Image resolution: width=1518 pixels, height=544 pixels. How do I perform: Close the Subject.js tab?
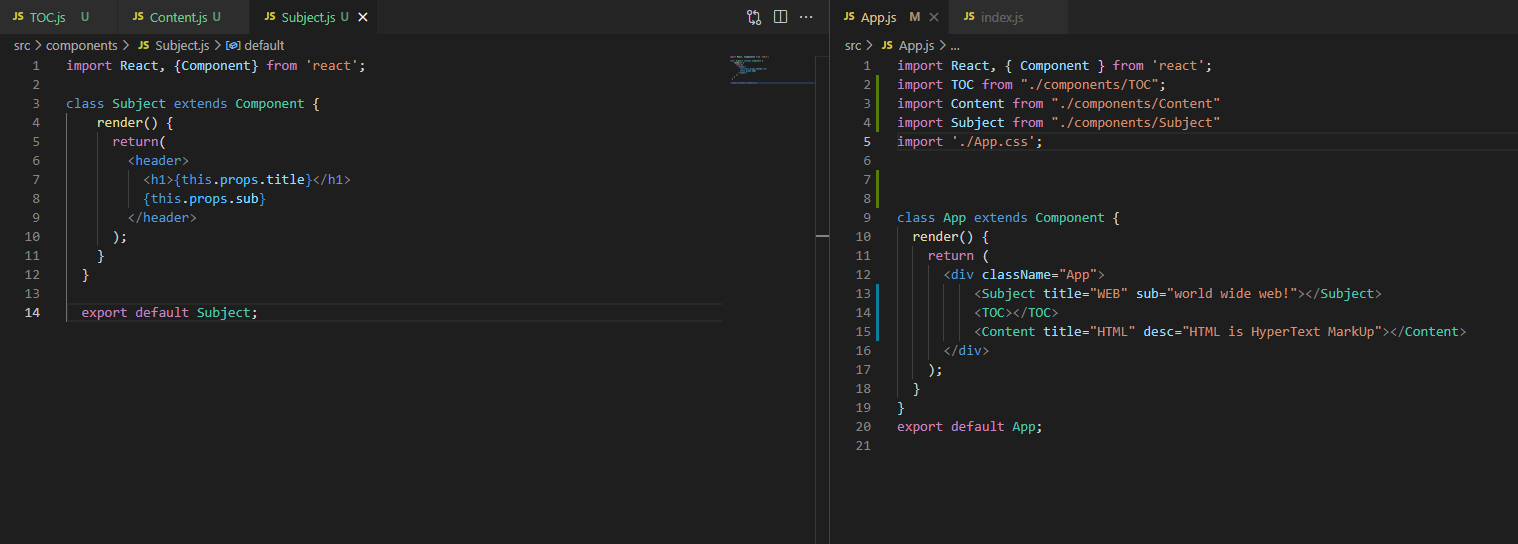362,17
